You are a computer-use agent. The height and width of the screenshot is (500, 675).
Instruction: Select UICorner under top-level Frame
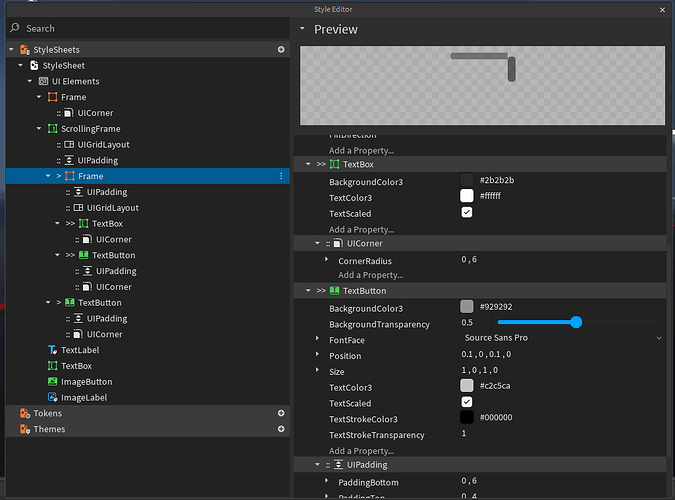[148, 113]
